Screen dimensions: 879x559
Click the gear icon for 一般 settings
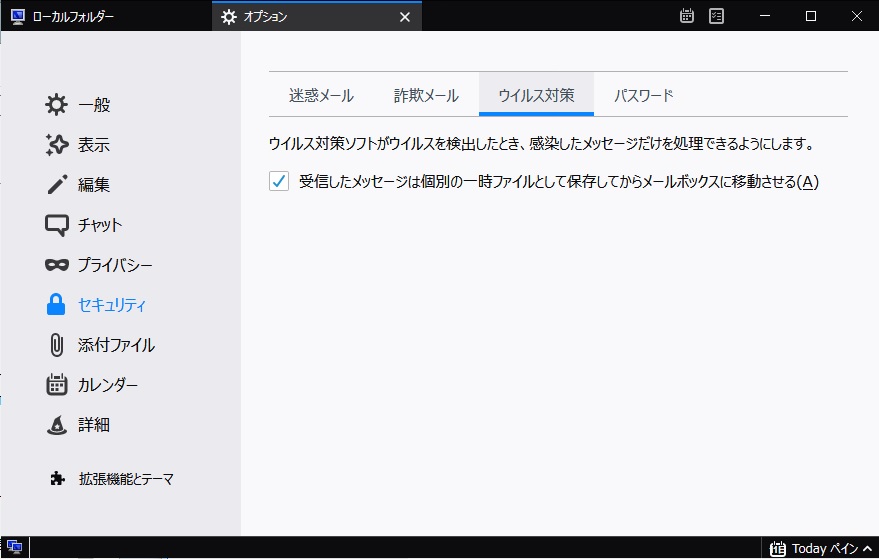pos(57,105)
